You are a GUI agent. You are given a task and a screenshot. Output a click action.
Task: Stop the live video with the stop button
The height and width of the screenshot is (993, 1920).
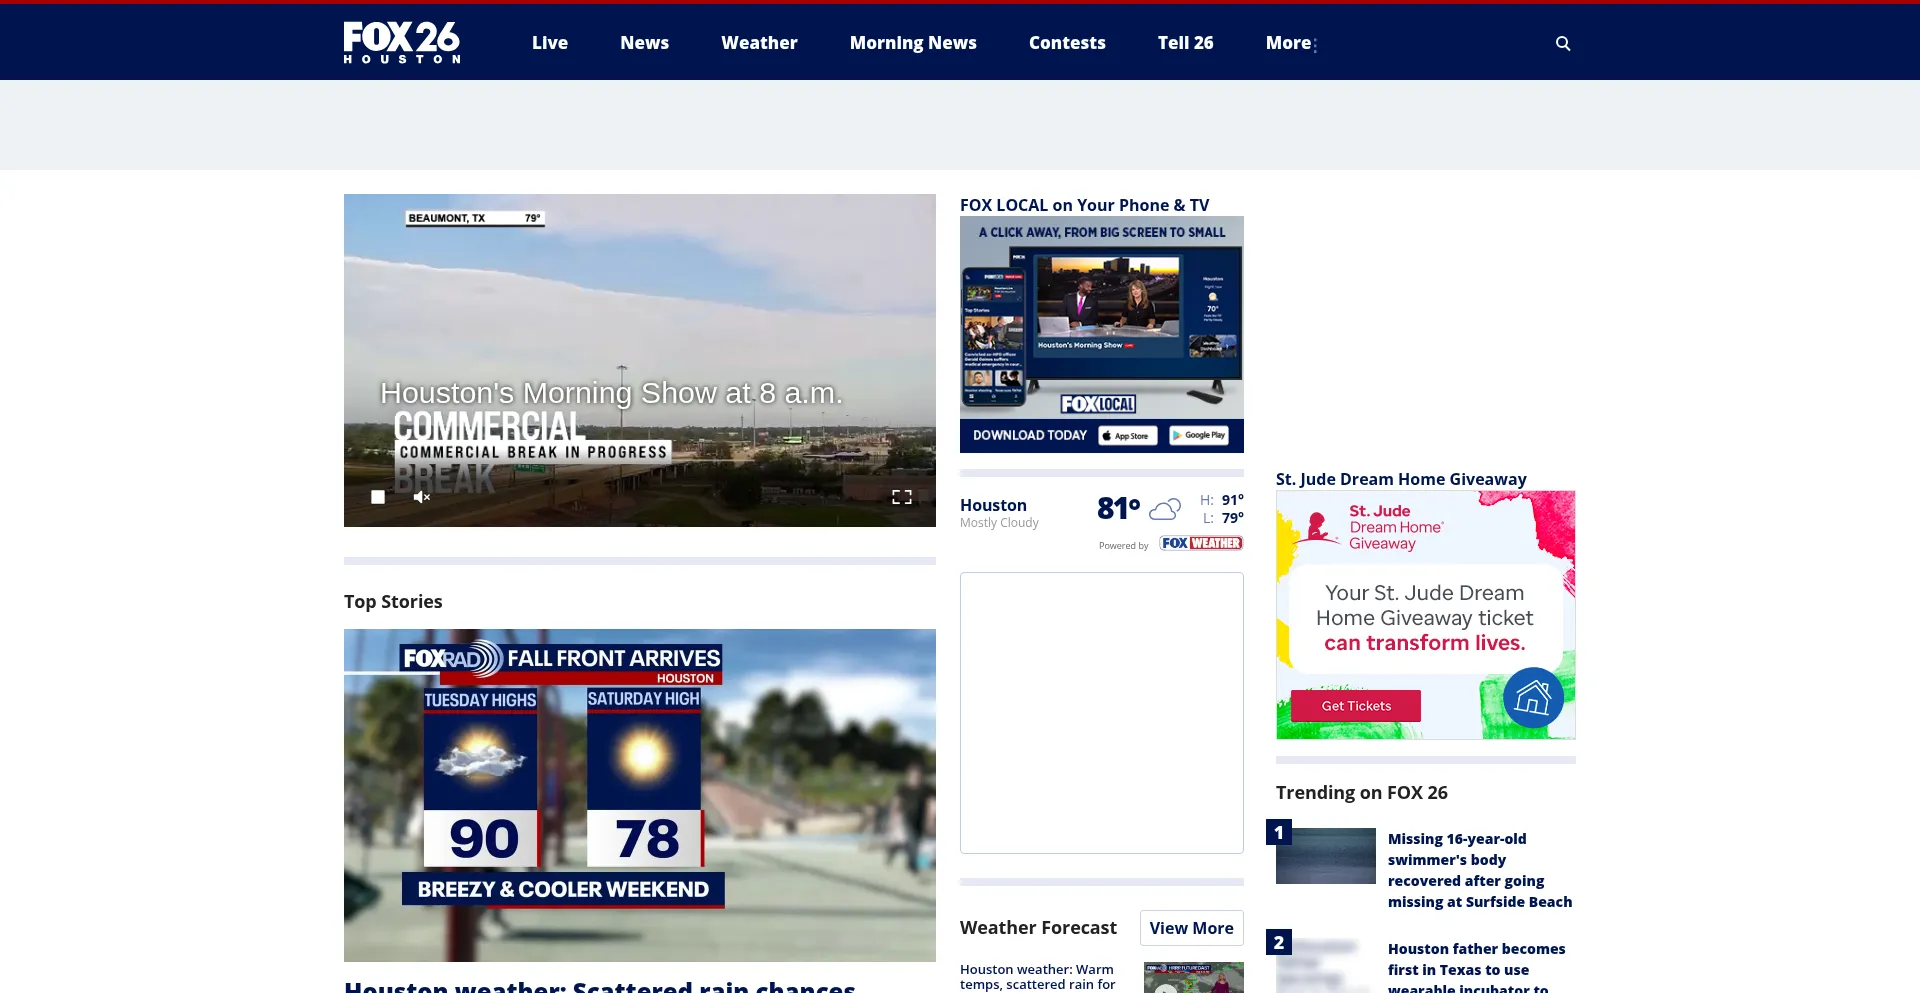[x=378, y=497]
